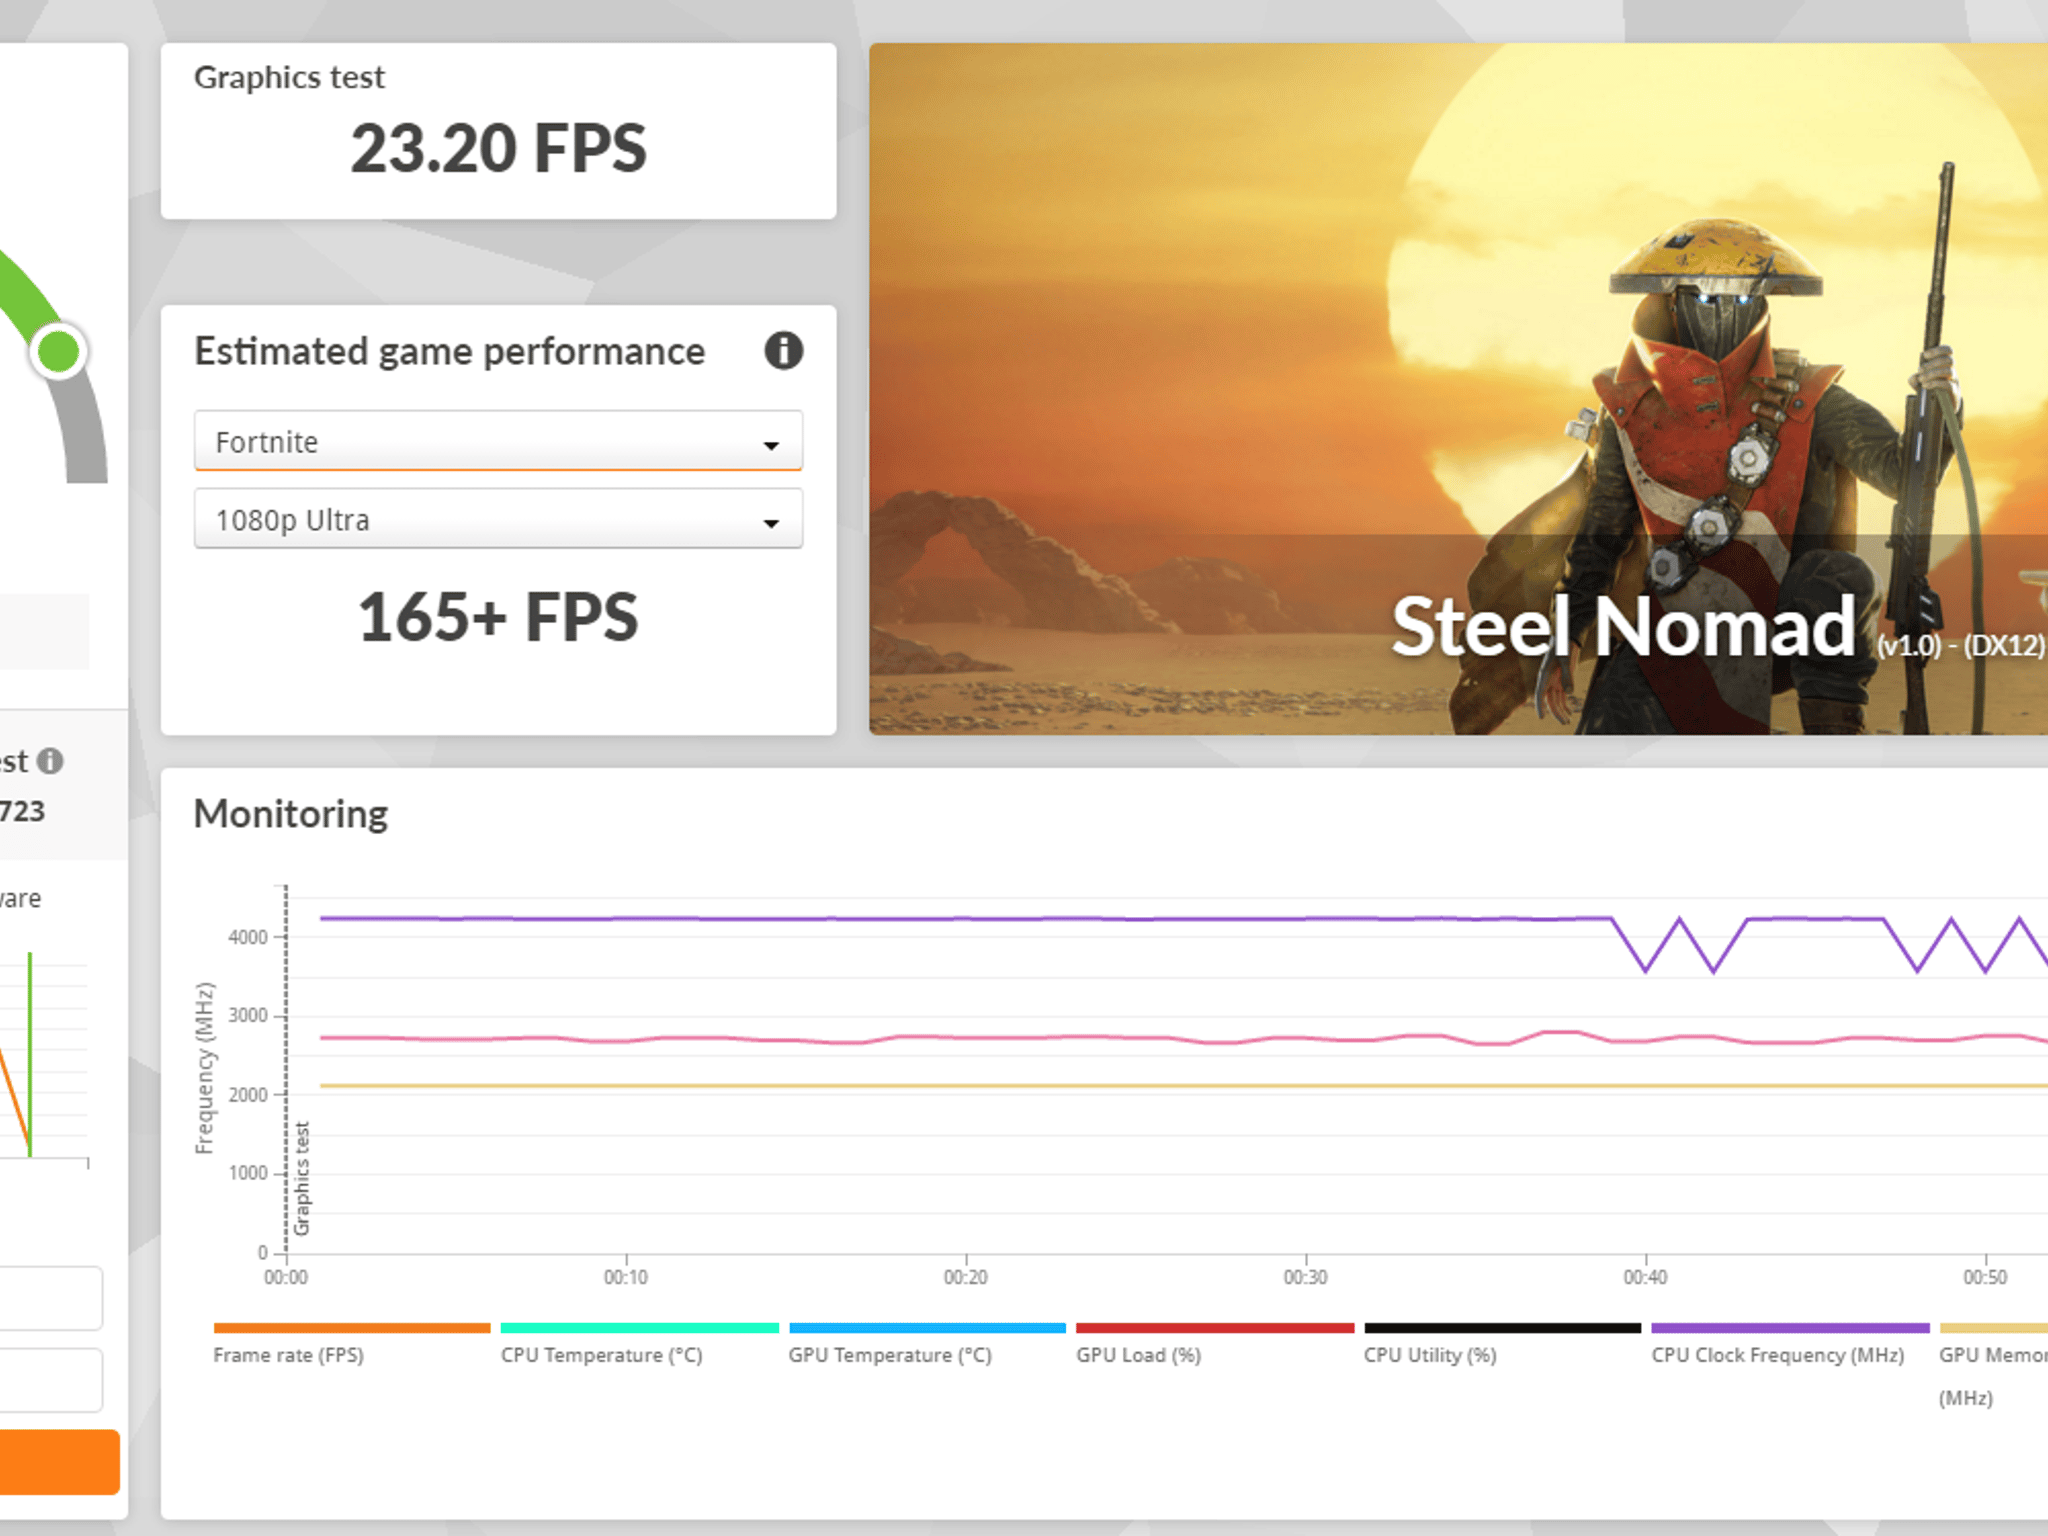
Task: Click the Steel Nomad title text
Action: click(x=1624, y=627)
